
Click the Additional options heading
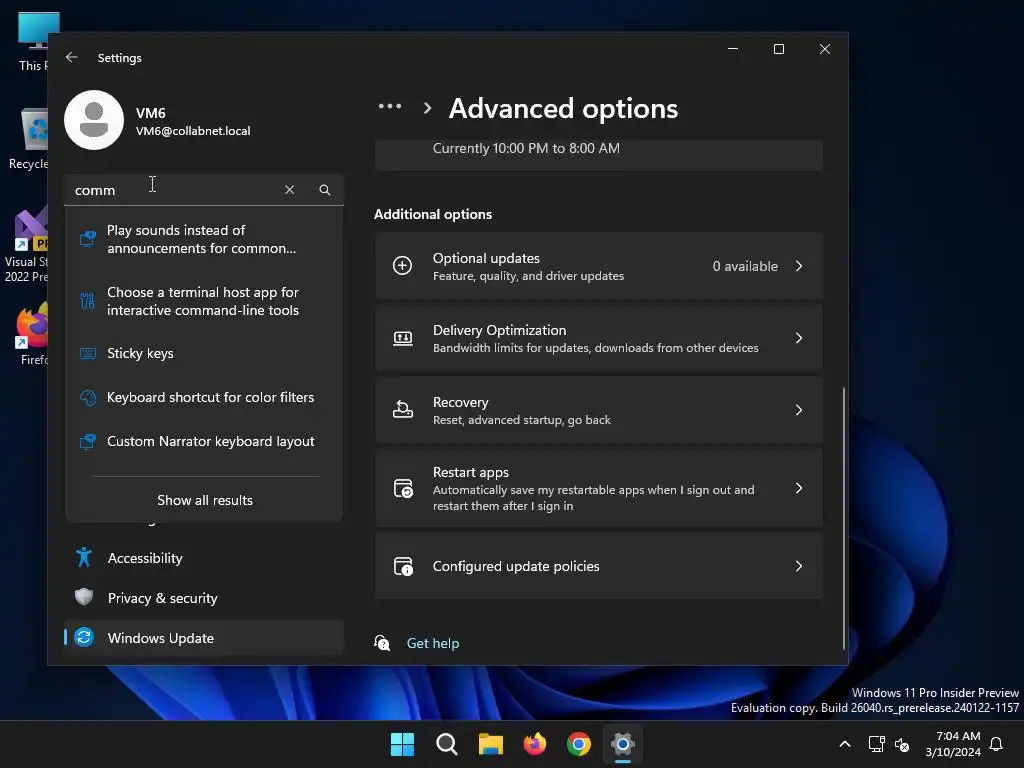pyautogui.click(x=433, y=214)
